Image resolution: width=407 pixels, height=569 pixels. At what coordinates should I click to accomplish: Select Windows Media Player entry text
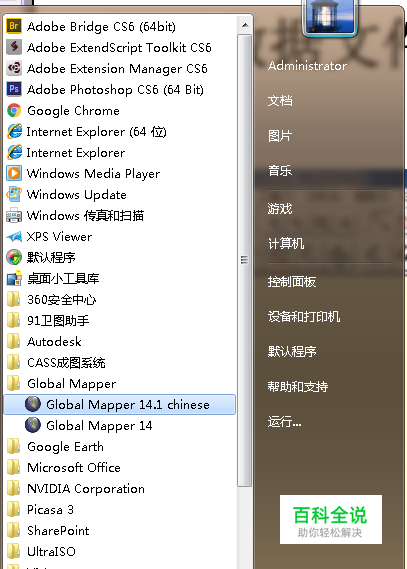click(93, 174)
